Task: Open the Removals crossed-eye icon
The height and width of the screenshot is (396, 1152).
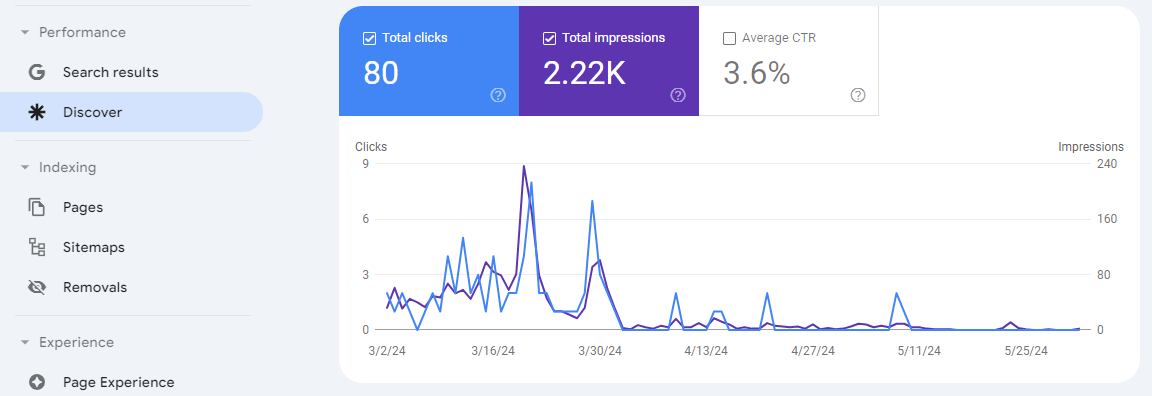Action: pyautogui.click(x=37, y=287)
